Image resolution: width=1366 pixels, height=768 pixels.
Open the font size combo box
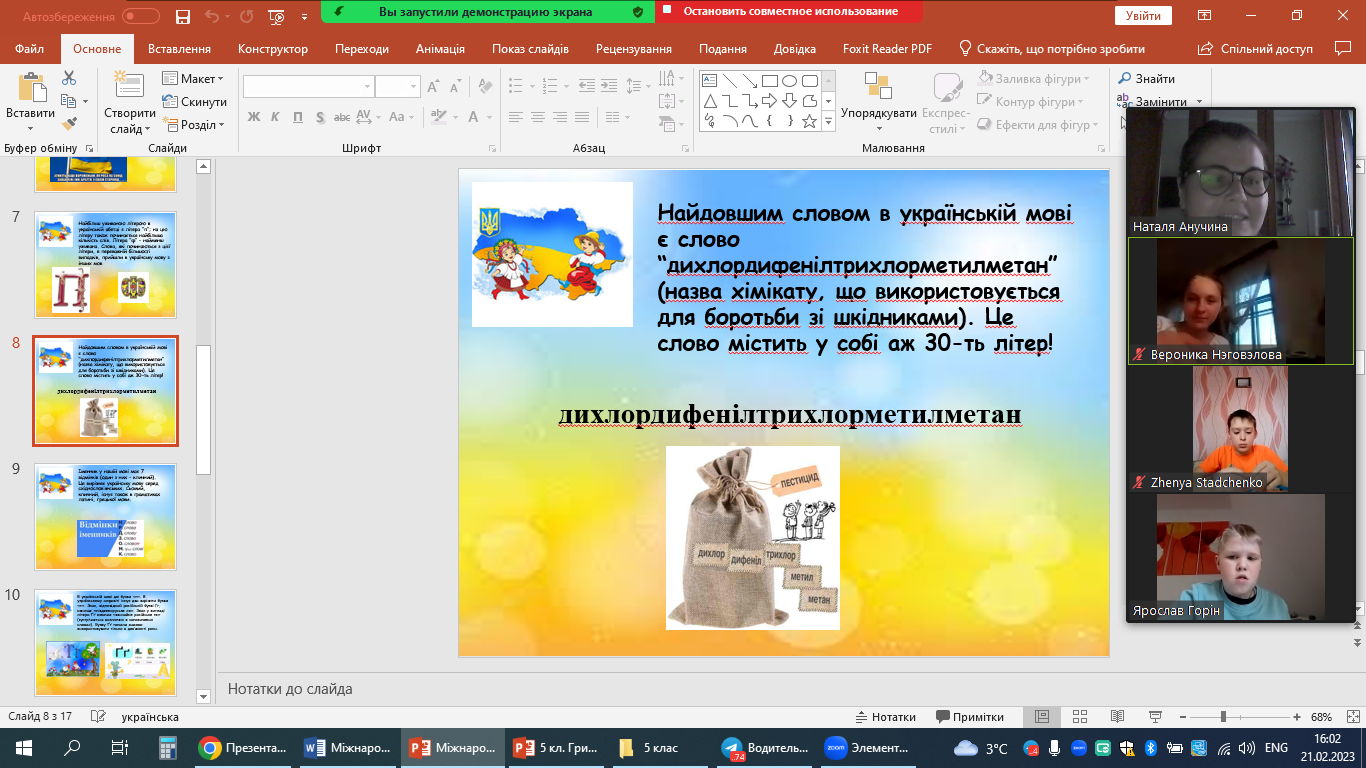tap(398, 87)
